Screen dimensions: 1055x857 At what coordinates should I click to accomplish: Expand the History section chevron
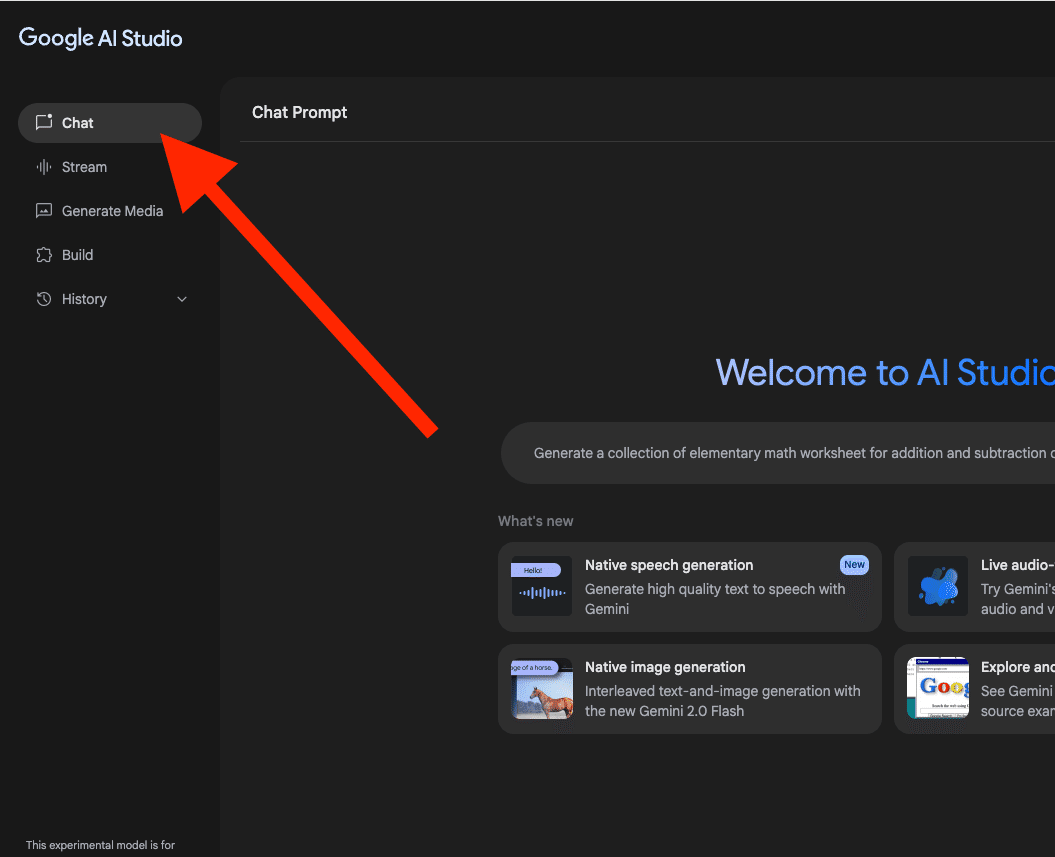pyautogui.click(x=182, y=299)
